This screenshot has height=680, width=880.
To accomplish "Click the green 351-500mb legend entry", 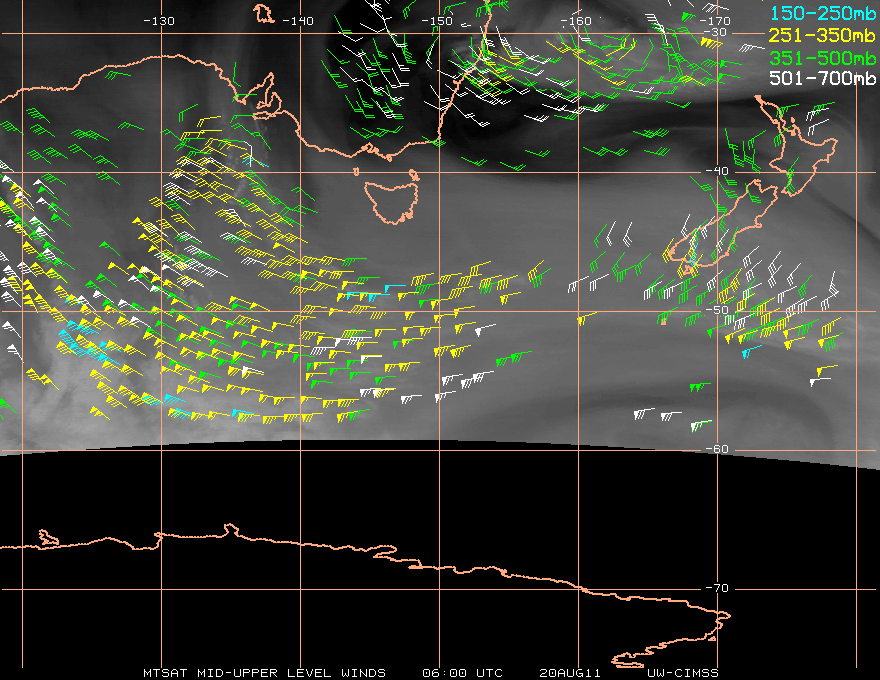I will [x=821, y=57].
